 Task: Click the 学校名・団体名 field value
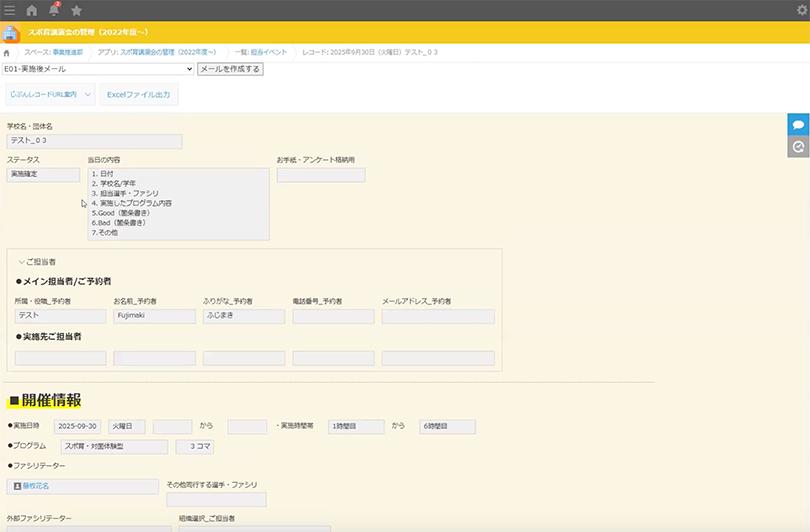[x=94, y=142]
